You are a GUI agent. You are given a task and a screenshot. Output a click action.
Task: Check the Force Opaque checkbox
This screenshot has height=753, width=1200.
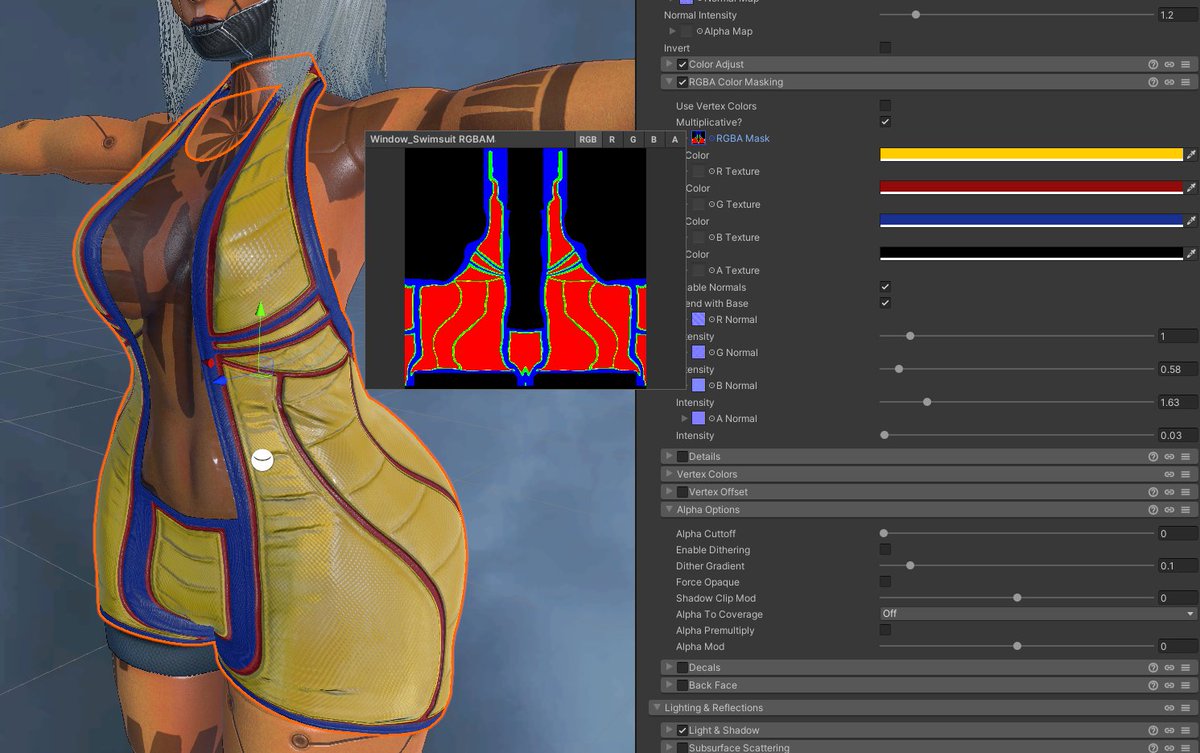coord(885,581)
